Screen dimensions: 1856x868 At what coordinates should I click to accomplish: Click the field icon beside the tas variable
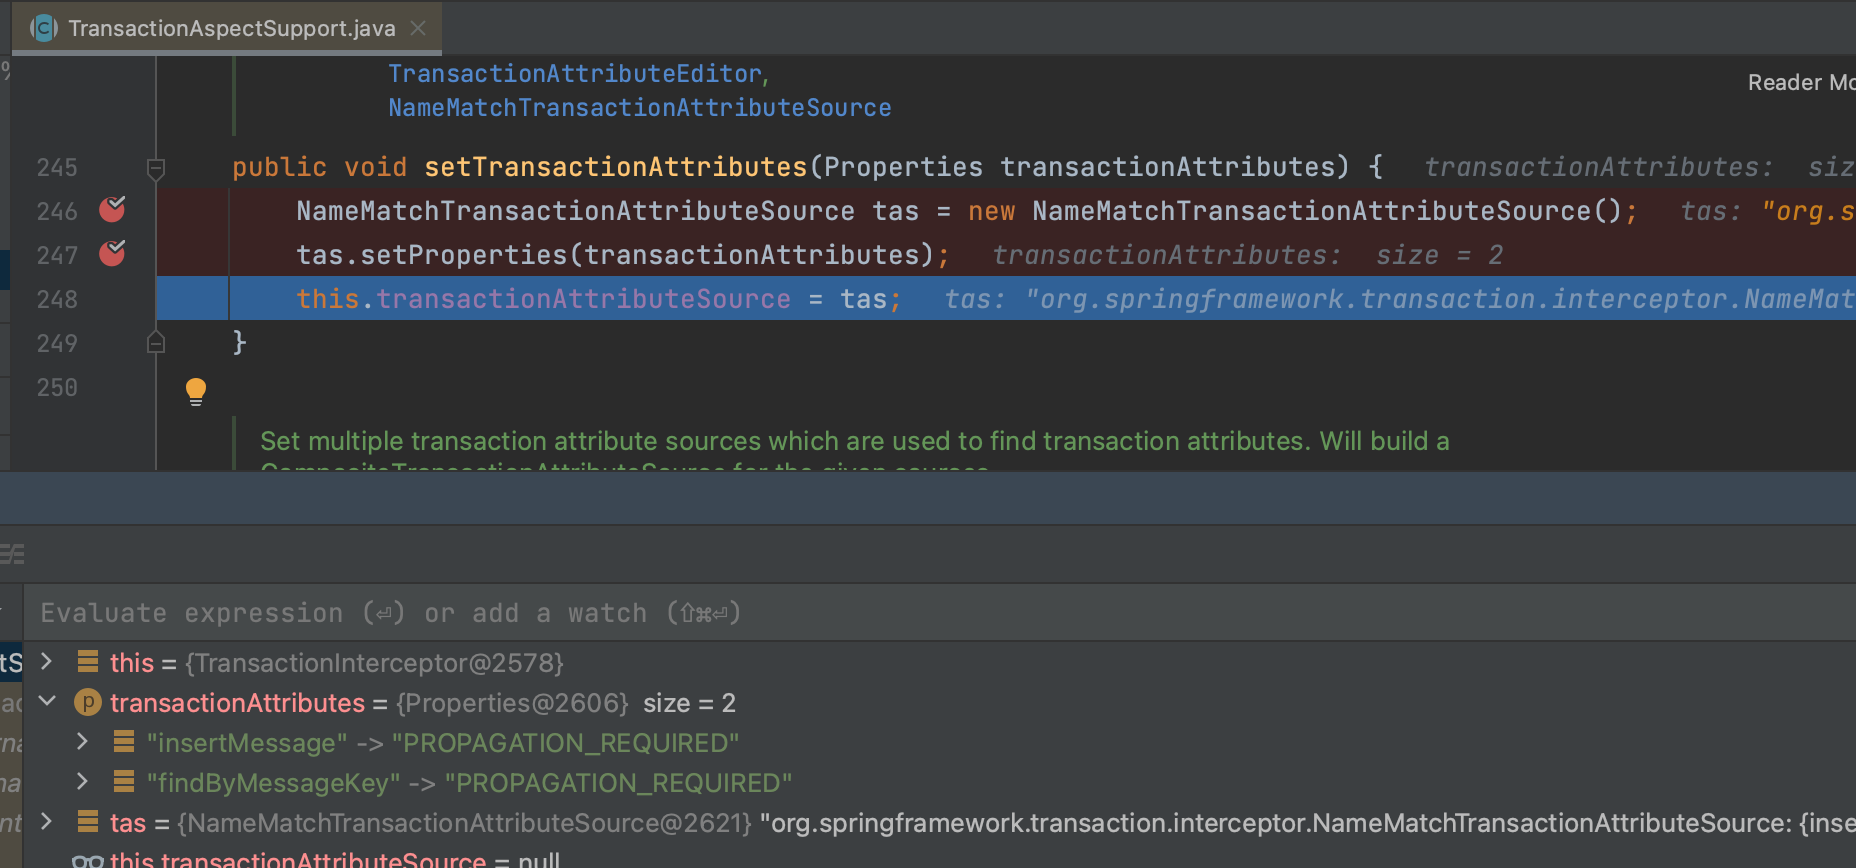tap(88, 822)
